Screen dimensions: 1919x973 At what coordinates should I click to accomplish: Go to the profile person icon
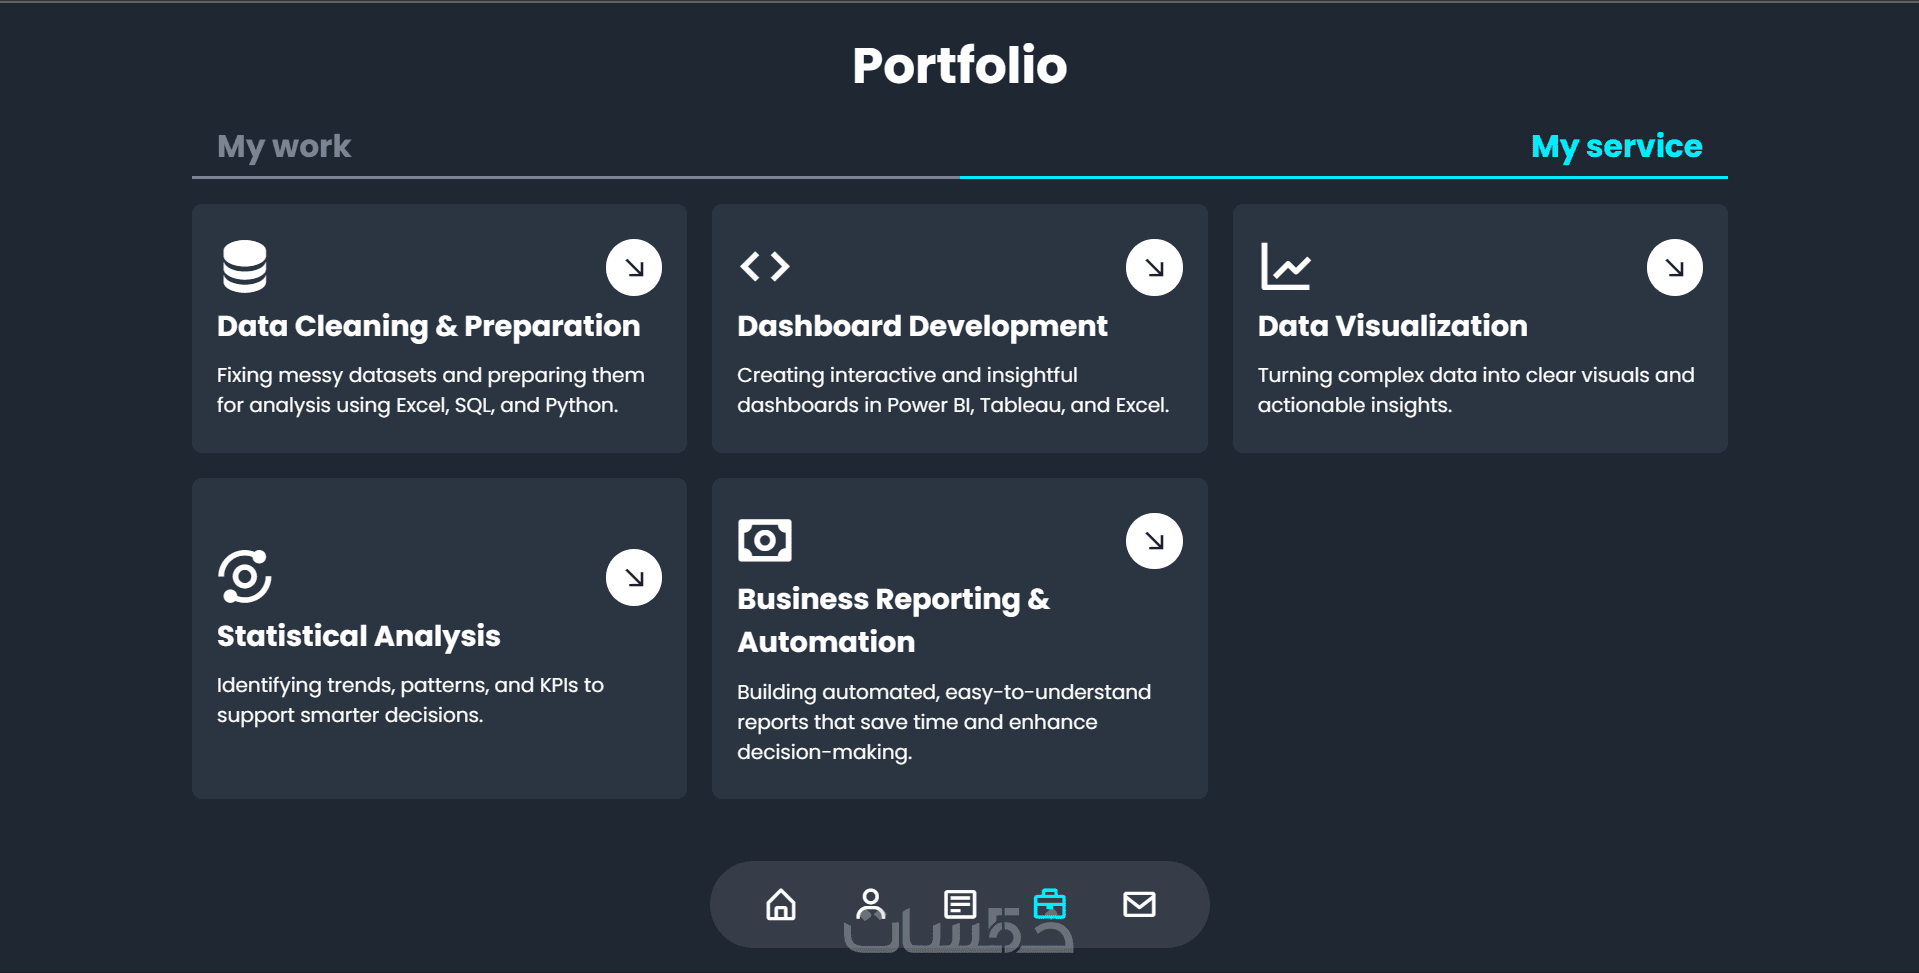[x=870, y=904]
